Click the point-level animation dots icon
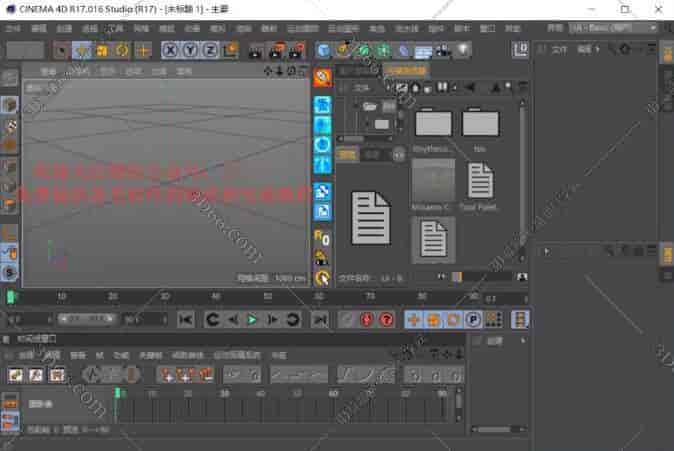Screen dimensions: 674x451 (493, 319)
